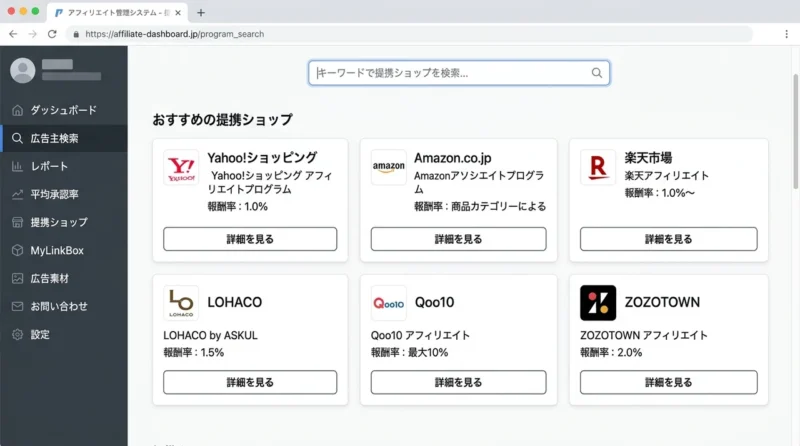This screenshot has height=446, width=800.
Task: Click the envelope icon beside お問い合わせ
Action: 17,307
